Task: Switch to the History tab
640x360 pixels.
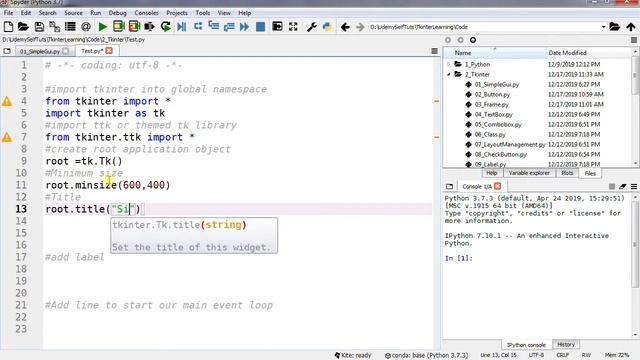Action: point(566,344)
